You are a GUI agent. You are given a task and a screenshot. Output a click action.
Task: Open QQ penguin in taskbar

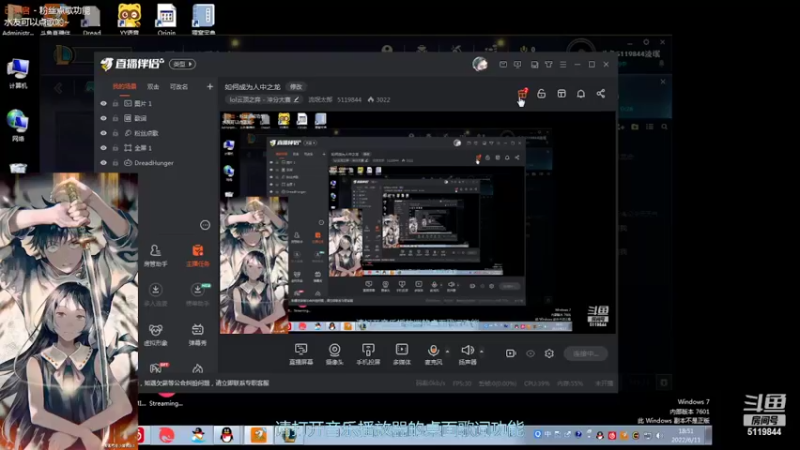[227, 435]
